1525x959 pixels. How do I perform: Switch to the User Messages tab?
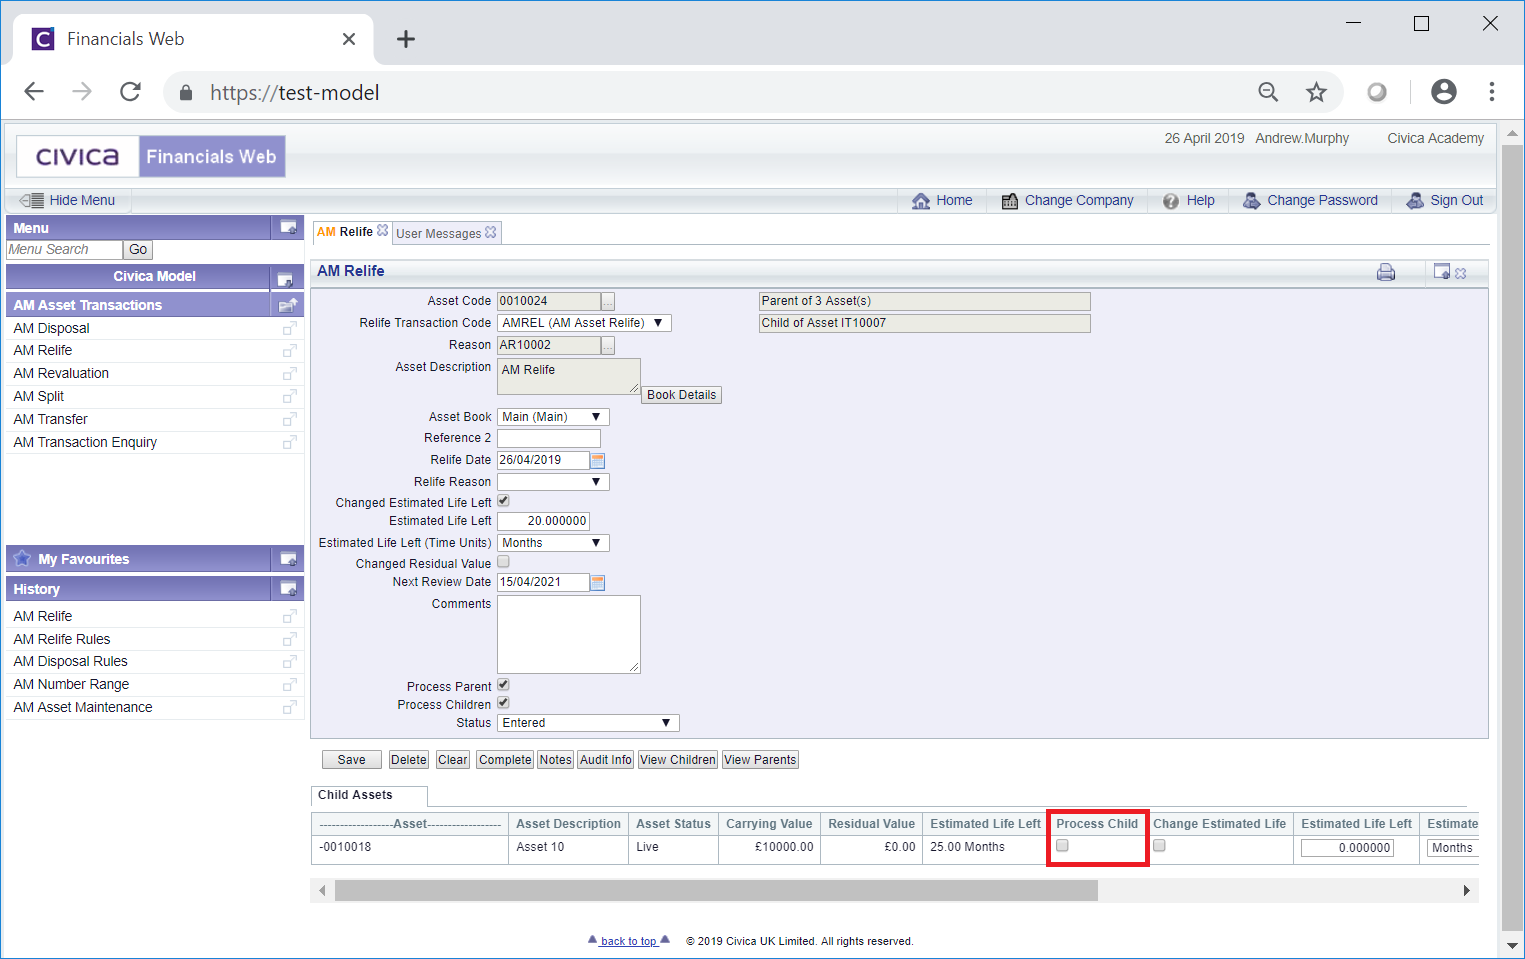pos(438,233)
